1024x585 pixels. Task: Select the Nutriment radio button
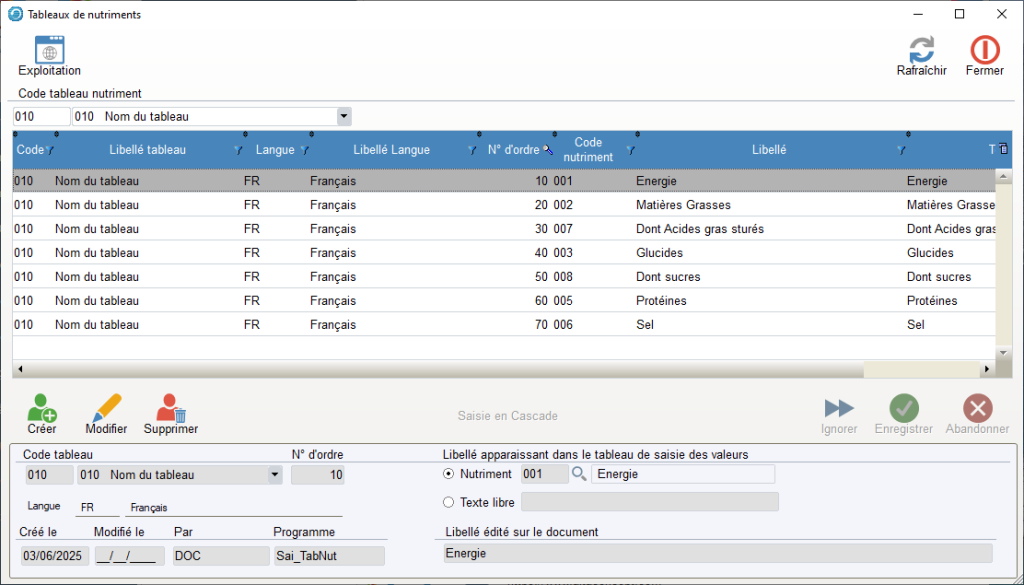448,474
